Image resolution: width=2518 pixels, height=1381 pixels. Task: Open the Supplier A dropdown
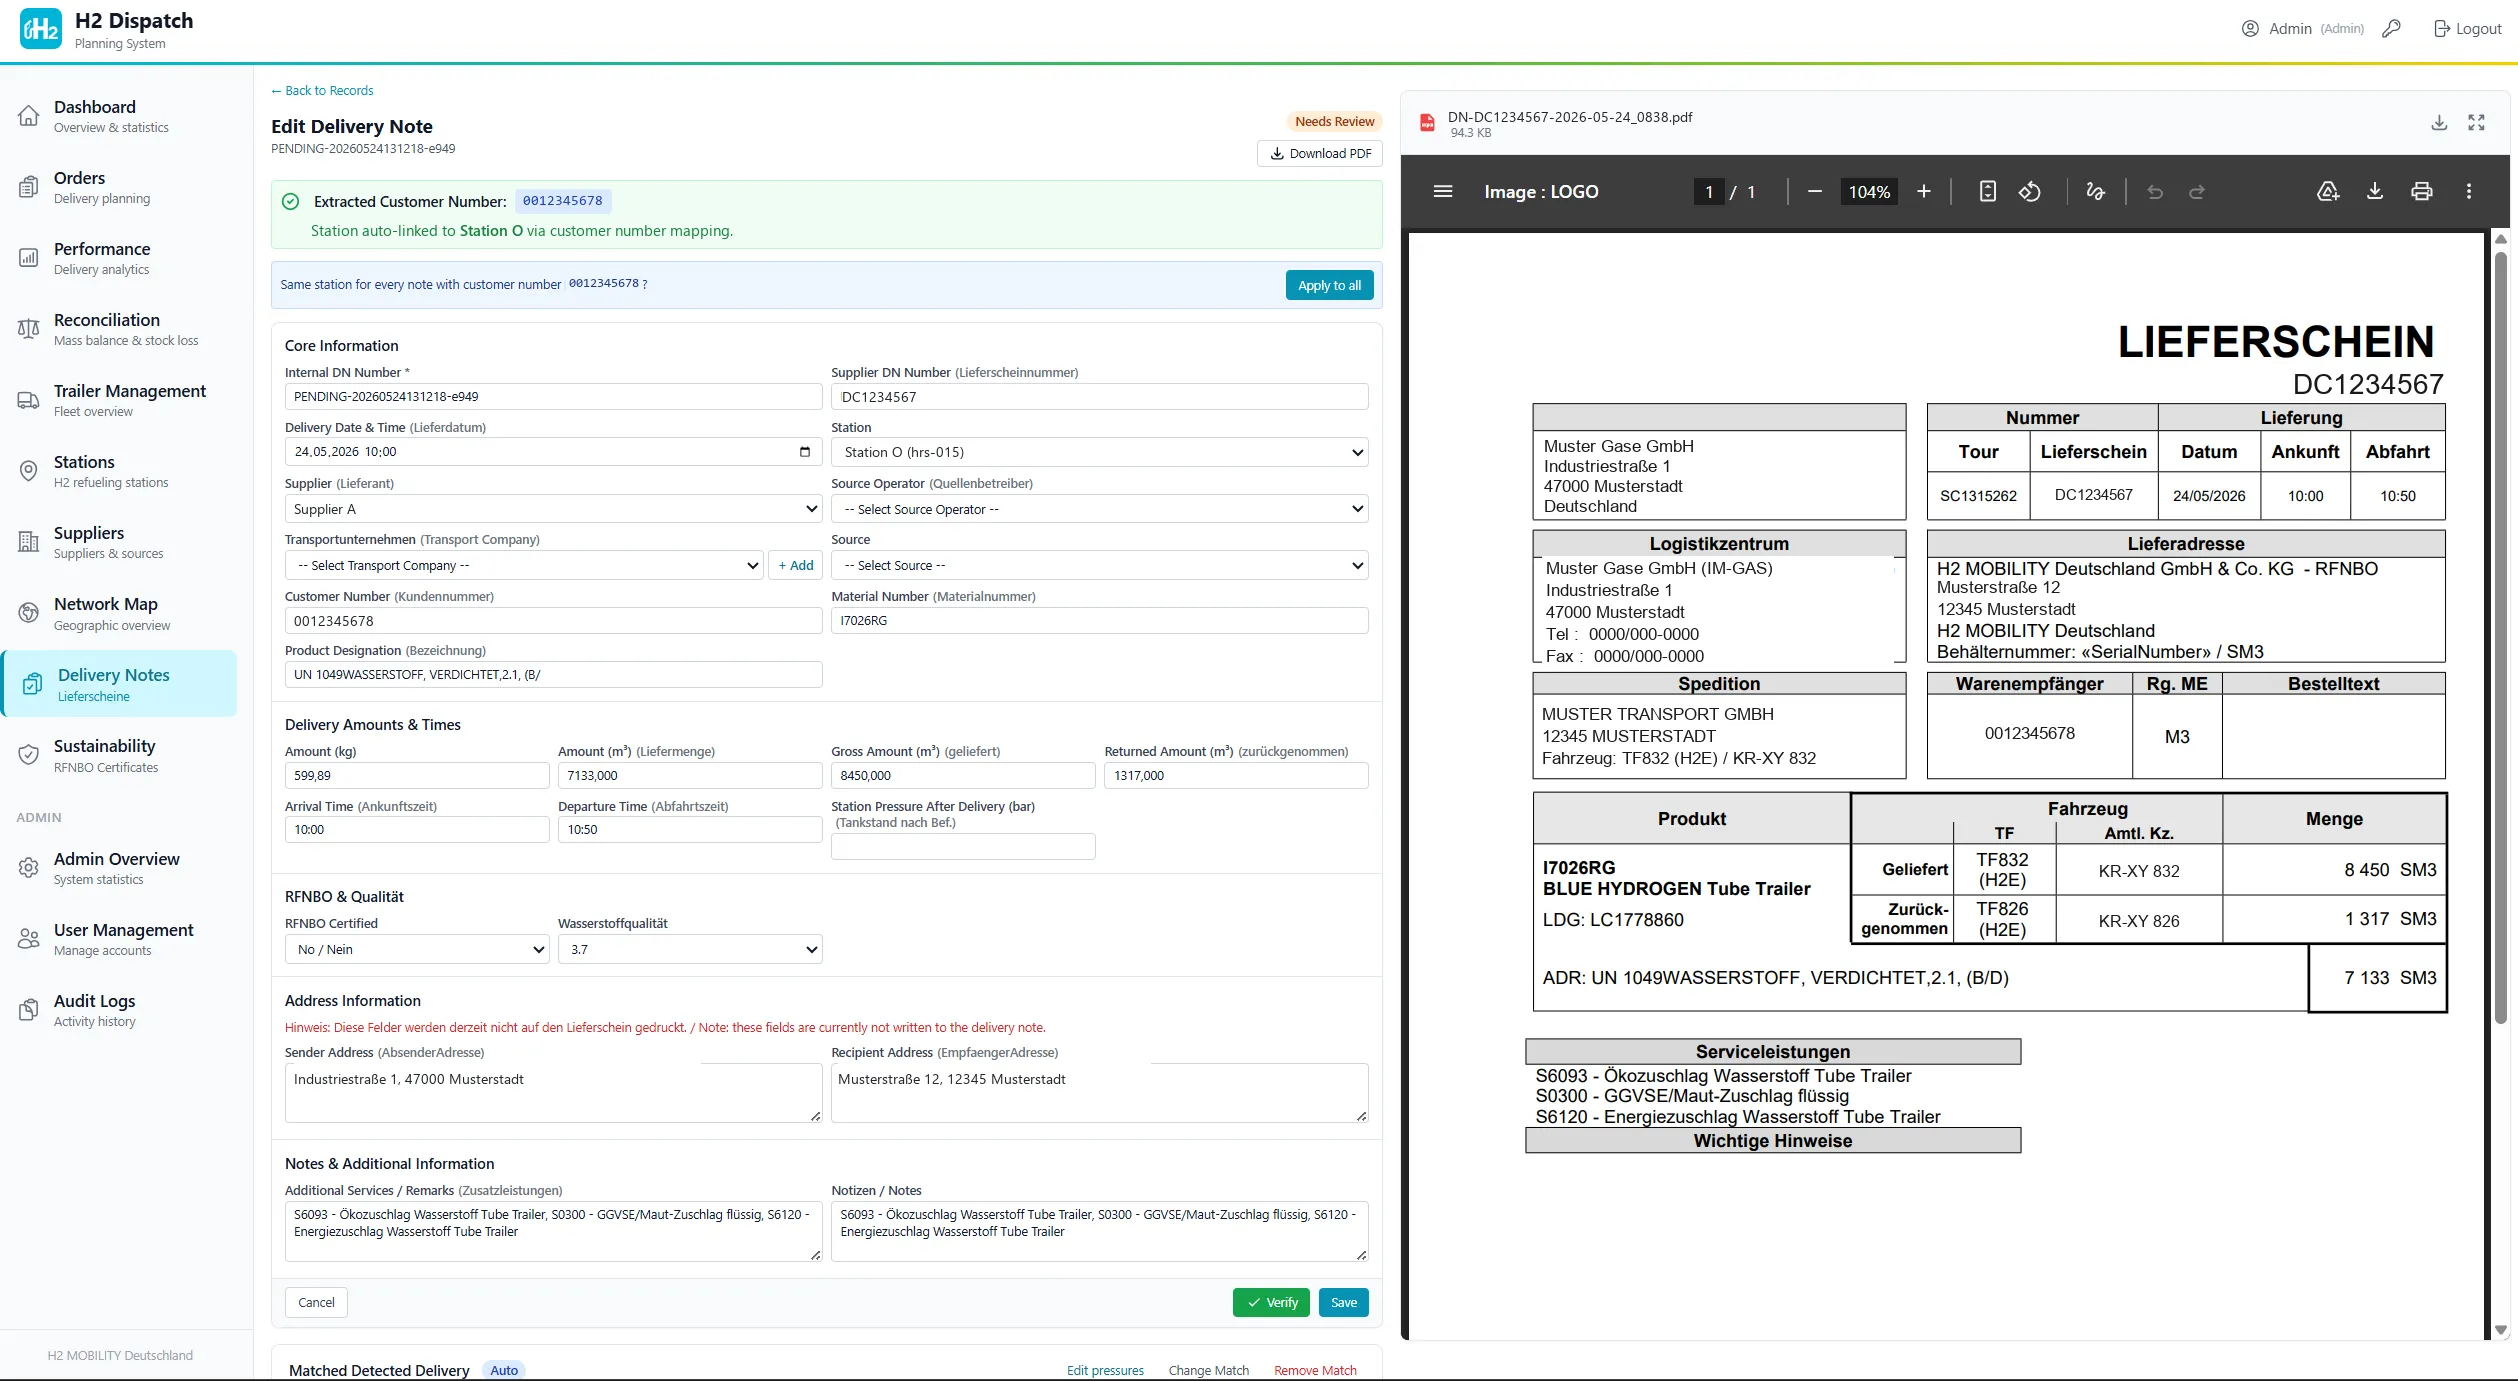click(x=553, y=509)
